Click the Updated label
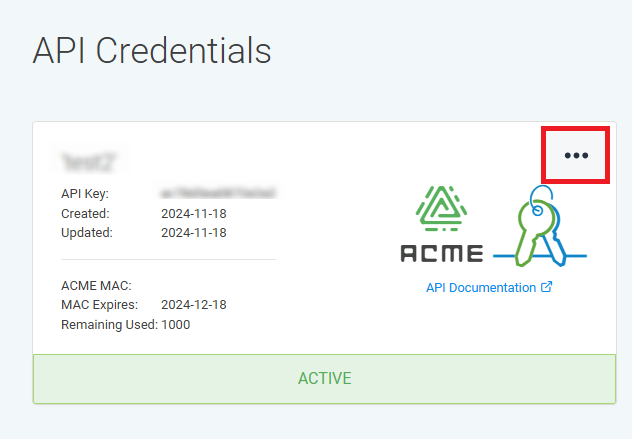This screenshot has height=439, width=632. coord(87,233)
